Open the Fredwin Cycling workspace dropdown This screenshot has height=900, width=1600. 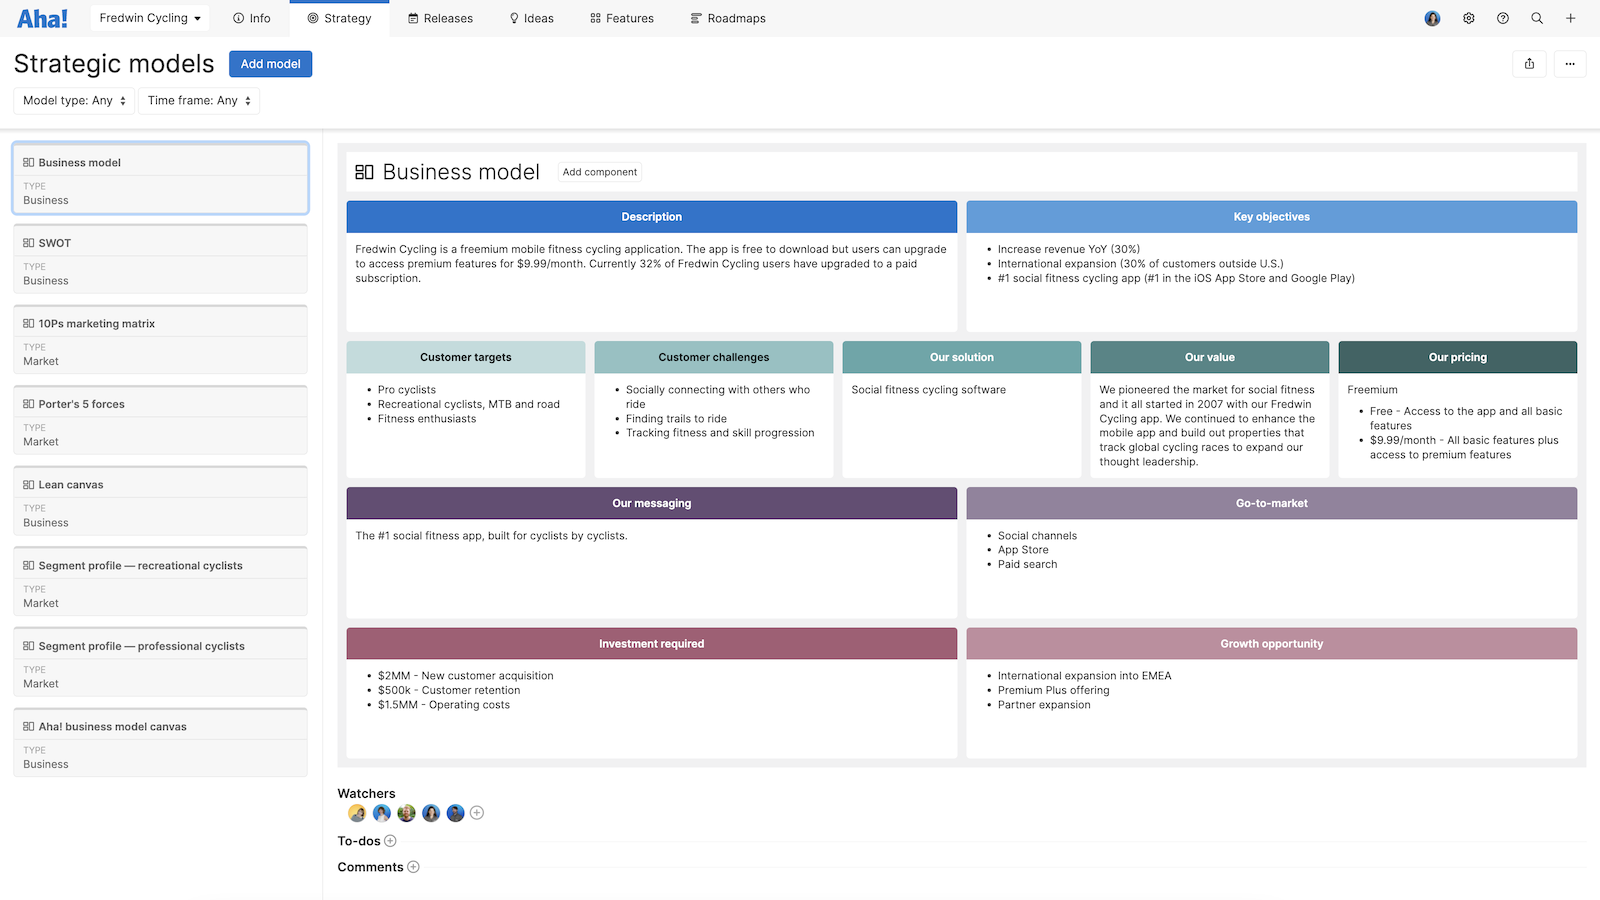click(x=150, y=18)
